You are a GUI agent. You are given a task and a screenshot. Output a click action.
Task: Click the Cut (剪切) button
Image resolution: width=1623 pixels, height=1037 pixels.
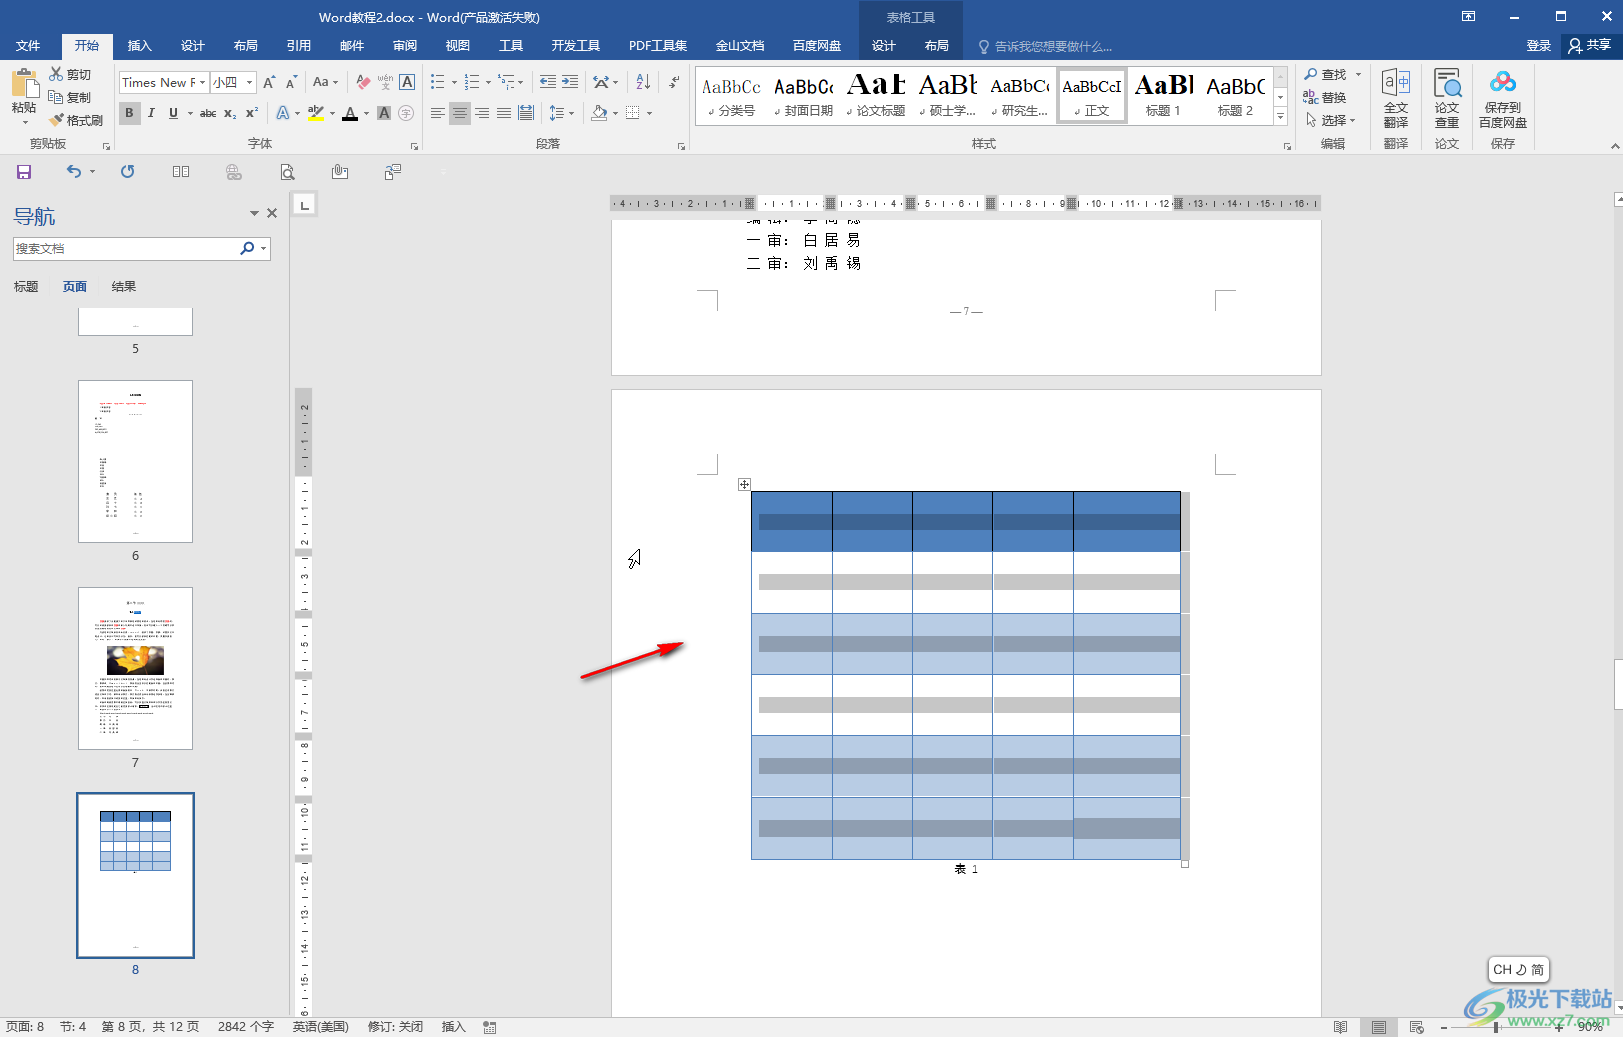point(70,74)
